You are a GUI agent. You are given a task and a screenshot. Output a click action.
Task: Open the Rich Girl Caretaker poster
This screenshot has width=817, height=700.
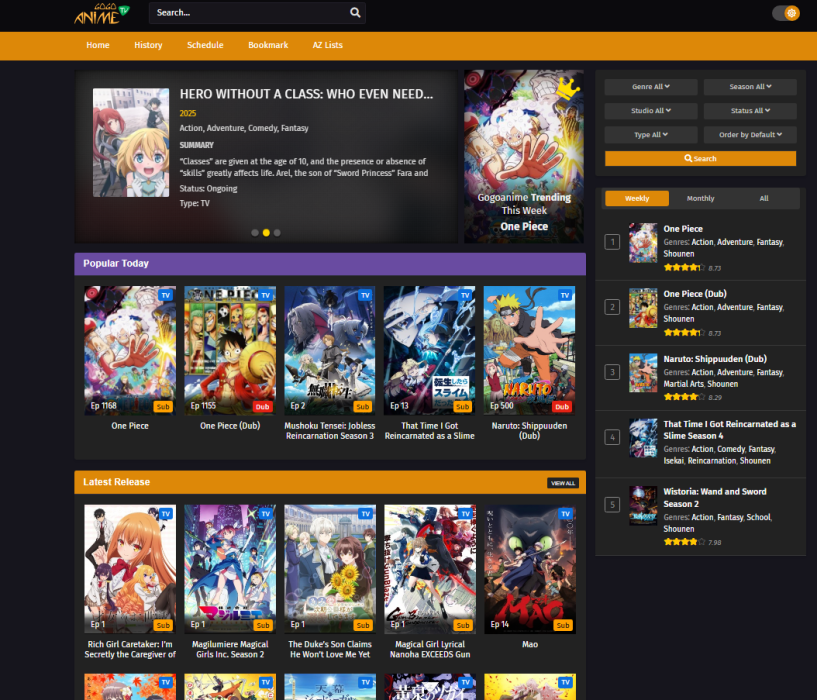130,569
